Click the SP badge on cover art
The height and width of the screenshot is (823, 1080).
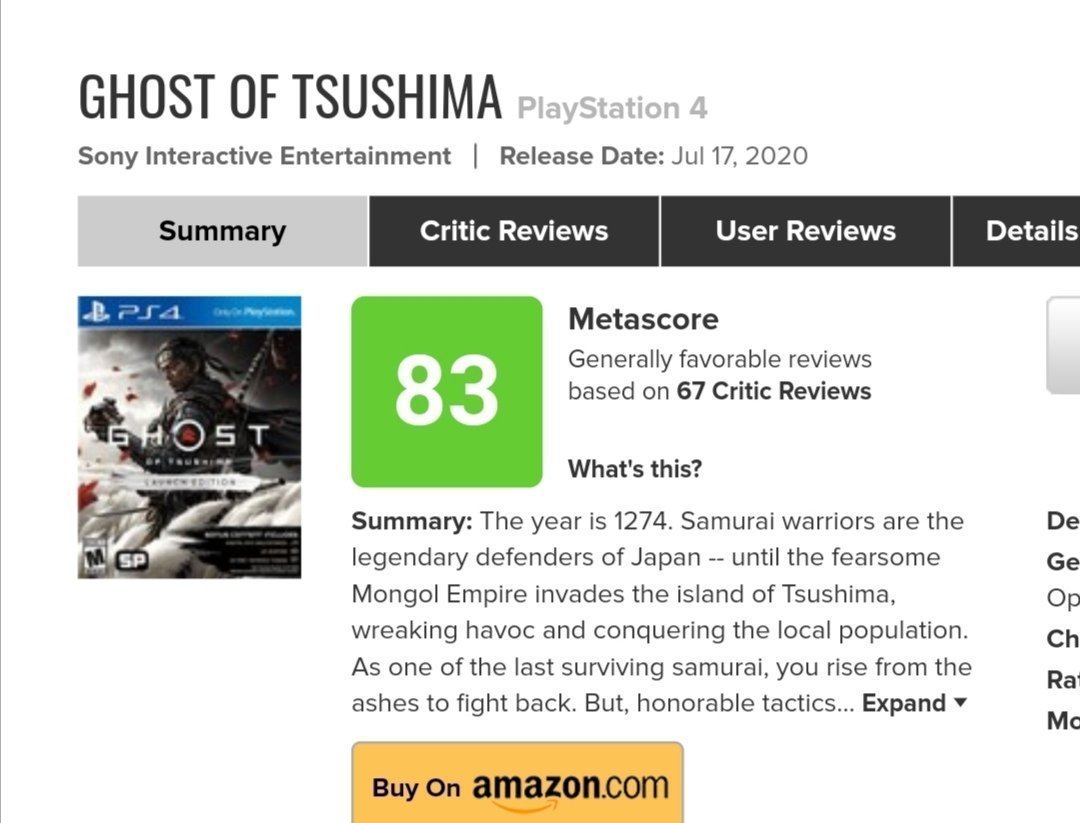131,561
